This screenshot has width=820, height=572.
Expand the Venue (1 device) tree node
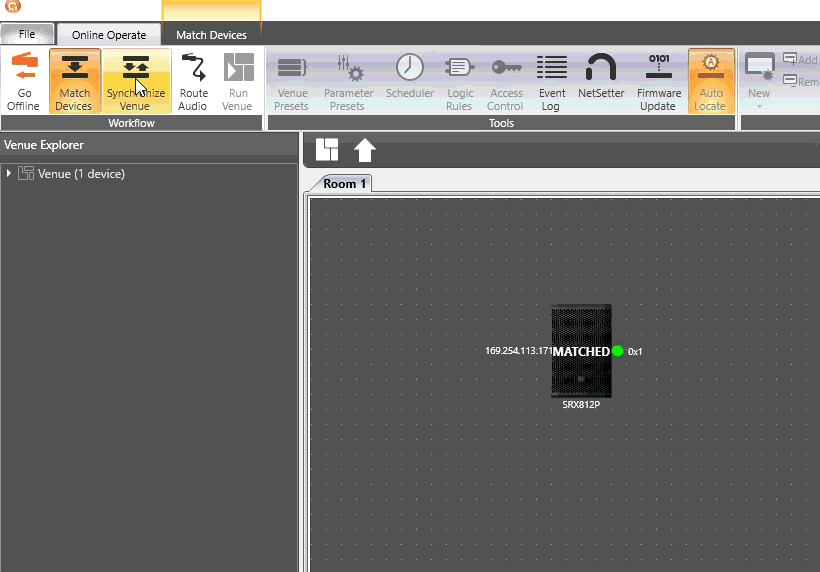[x=9, y=174]
